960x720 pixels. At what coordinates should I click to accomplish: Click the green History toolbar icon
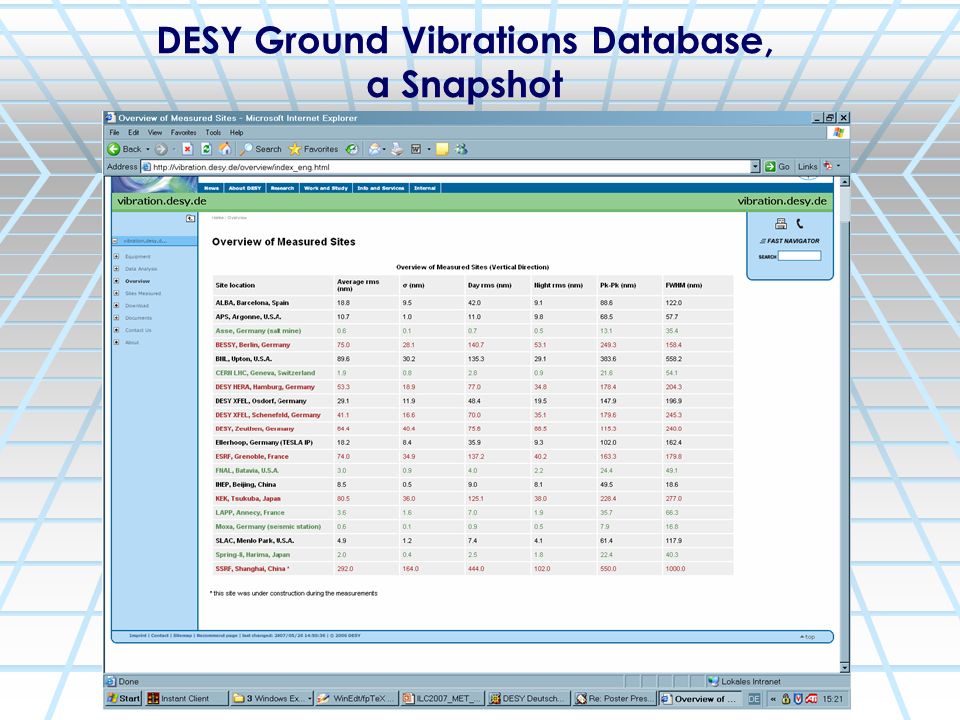tap(352, 149)
